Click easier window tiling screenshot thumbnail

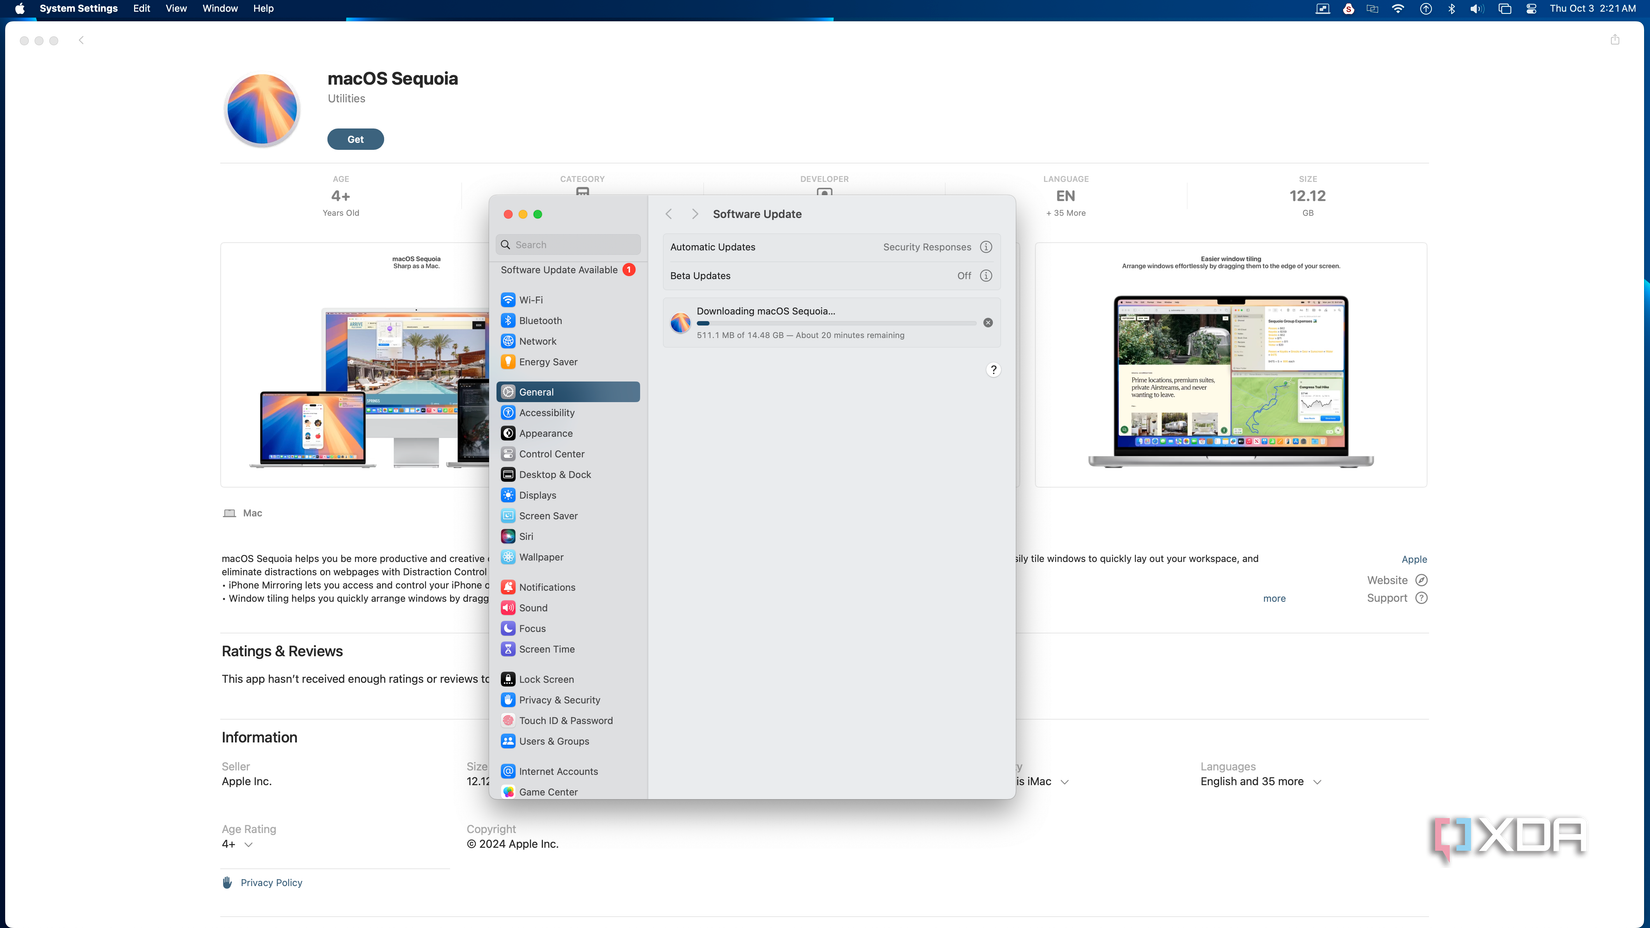tap(1231, 365)
